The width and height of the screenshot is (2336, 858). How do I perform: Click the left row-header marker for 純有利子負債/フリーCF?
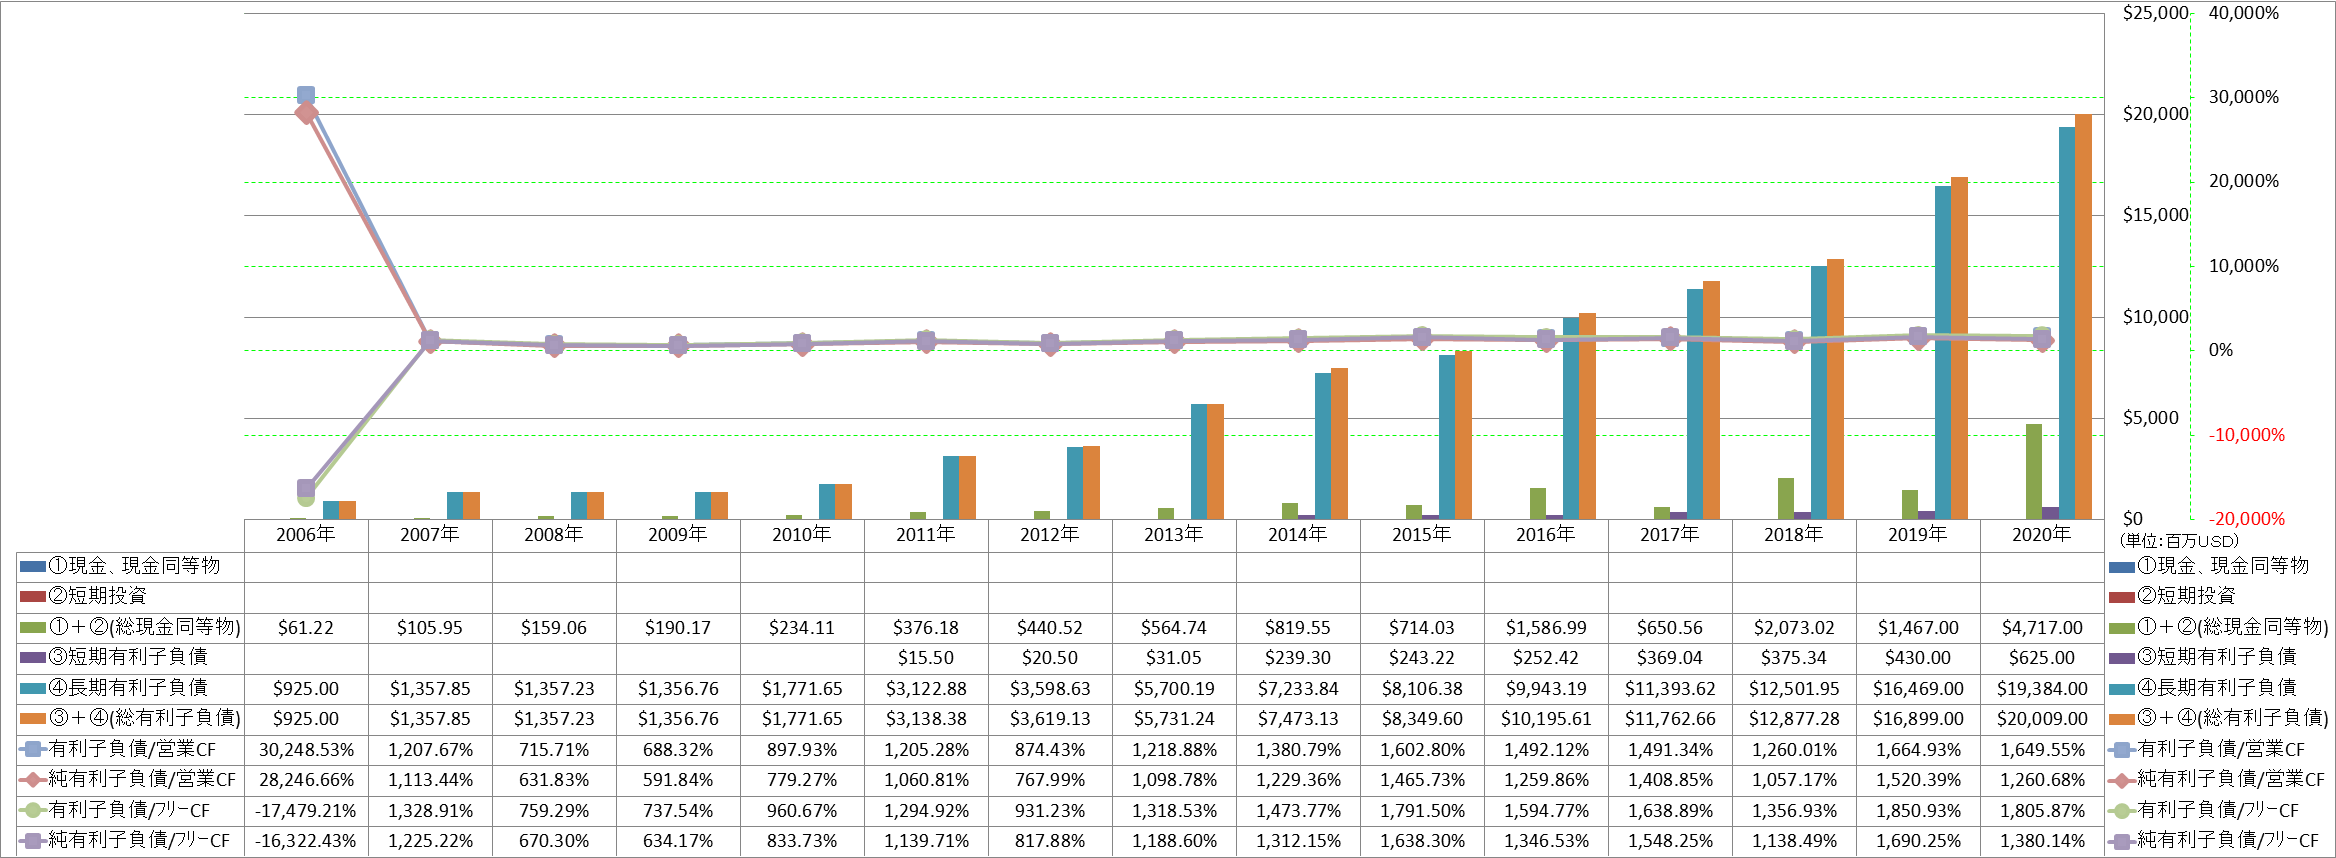33,841
